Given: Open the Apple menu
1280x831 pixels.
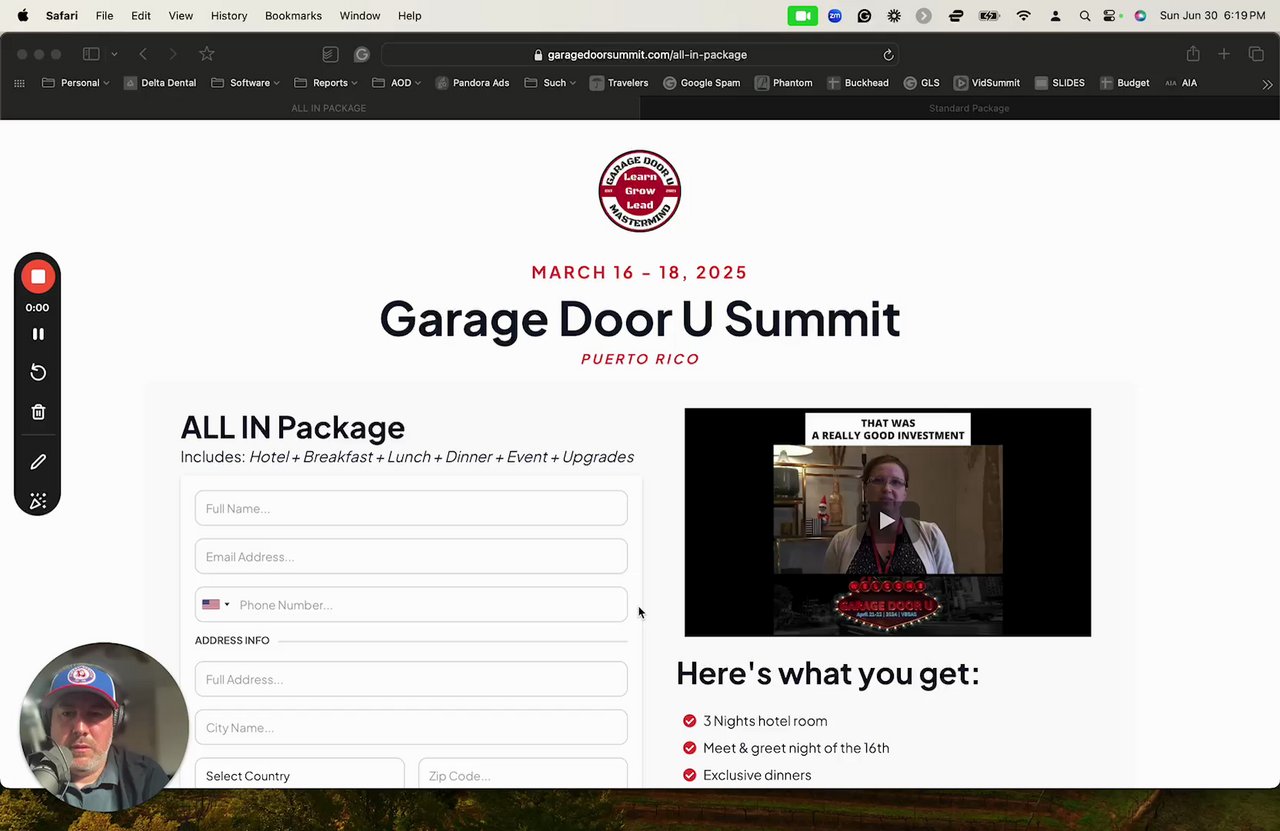Looking at the screenshot, I should [22, 16].
